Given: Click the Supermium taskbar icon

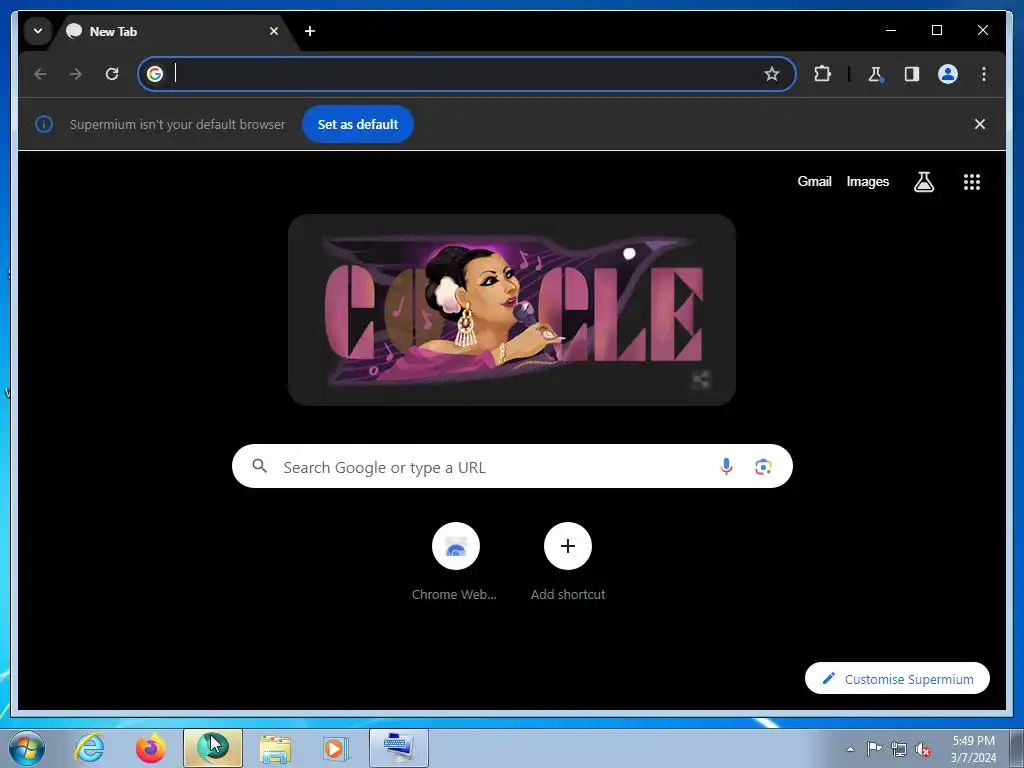Looking at the screenshot, I should pyautogui.click(x=213, y=748).
